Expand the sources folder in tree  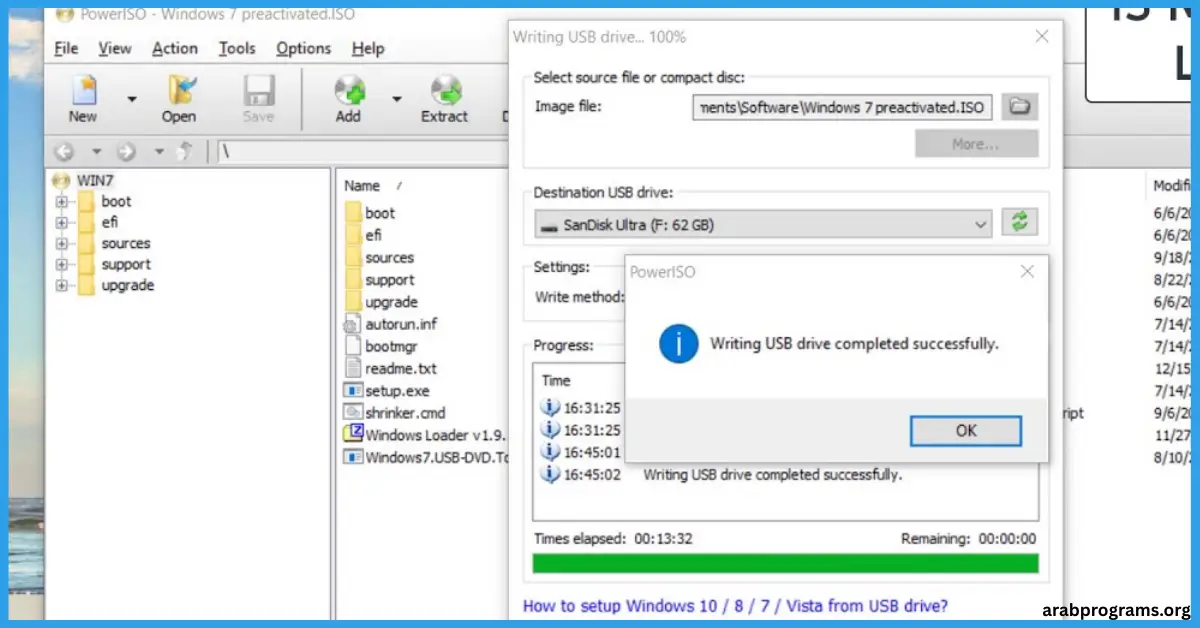pyautogui.click(x=62, y=243)
